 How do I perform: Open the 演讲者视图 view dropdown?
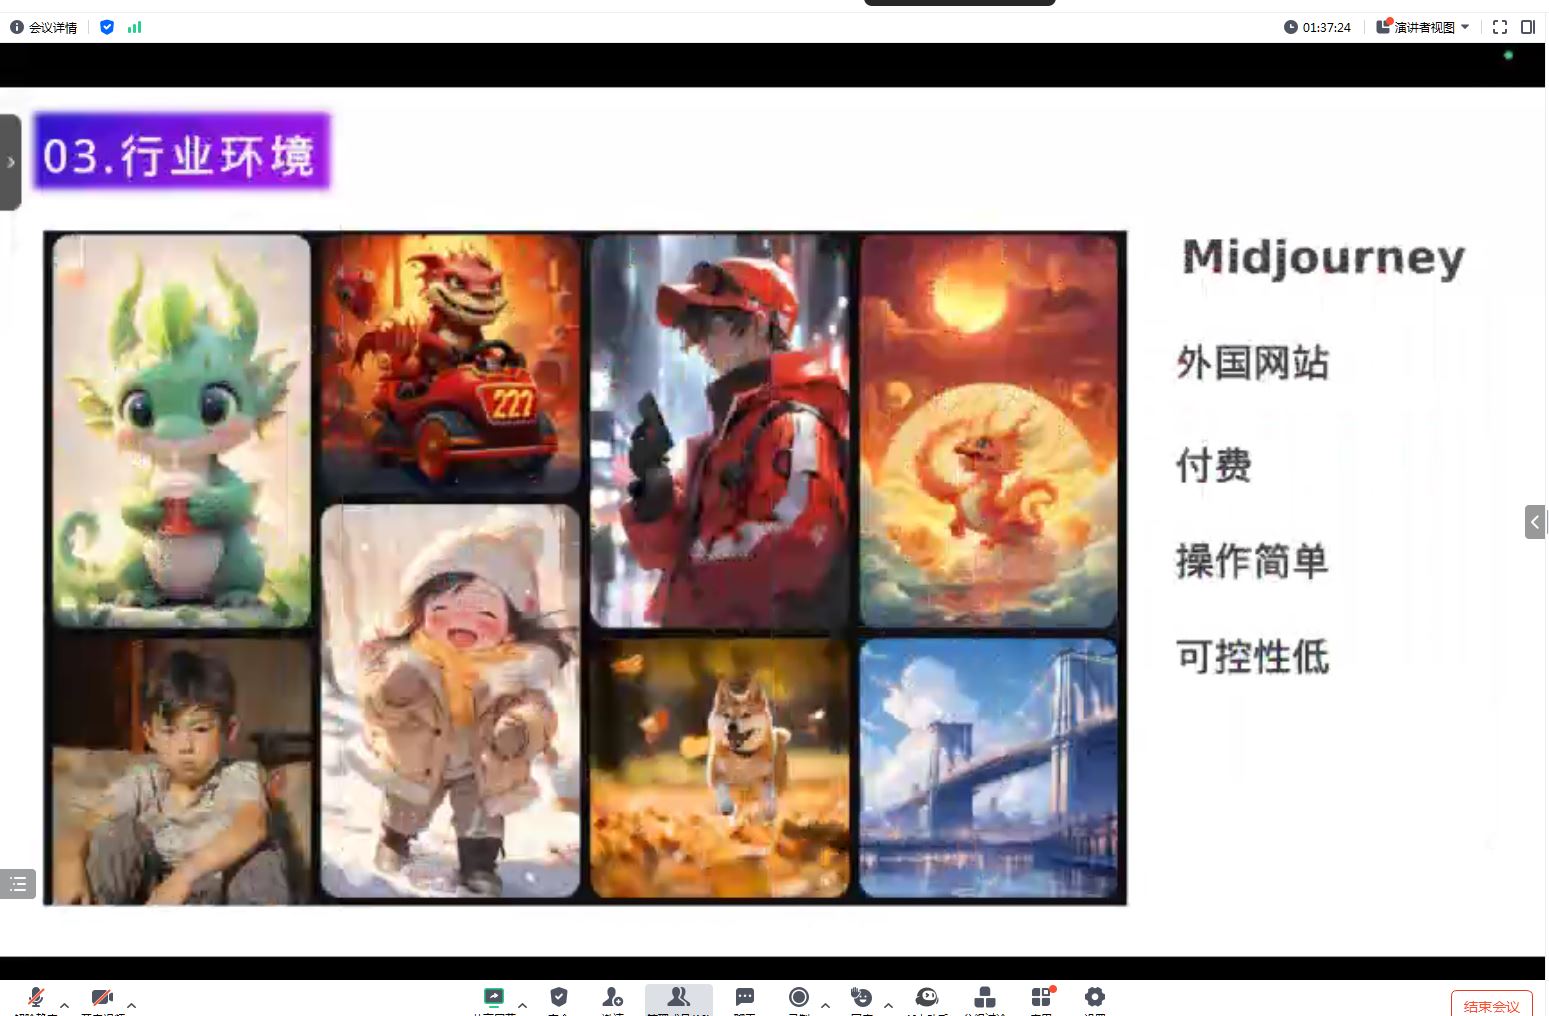(1424, 27)
